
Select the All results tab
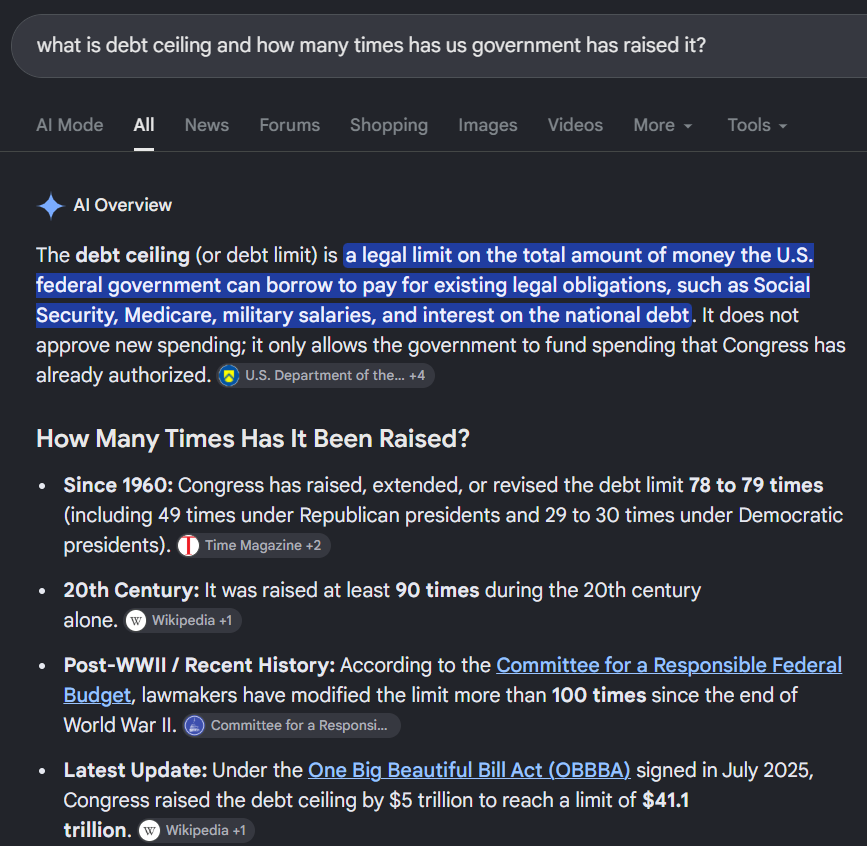coord(144,126)
